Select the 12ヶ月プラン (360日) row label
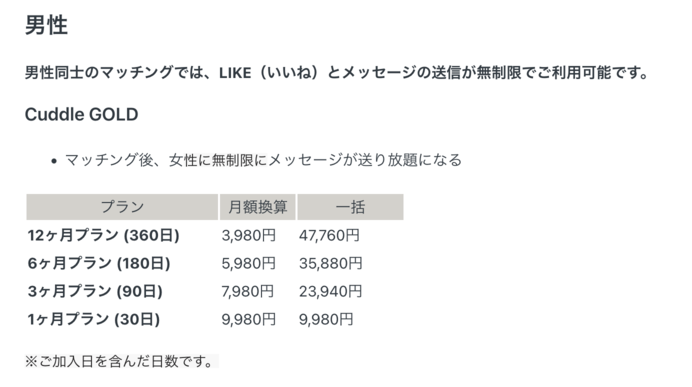This screenshot has width=692, height=387. coord(103,235)
